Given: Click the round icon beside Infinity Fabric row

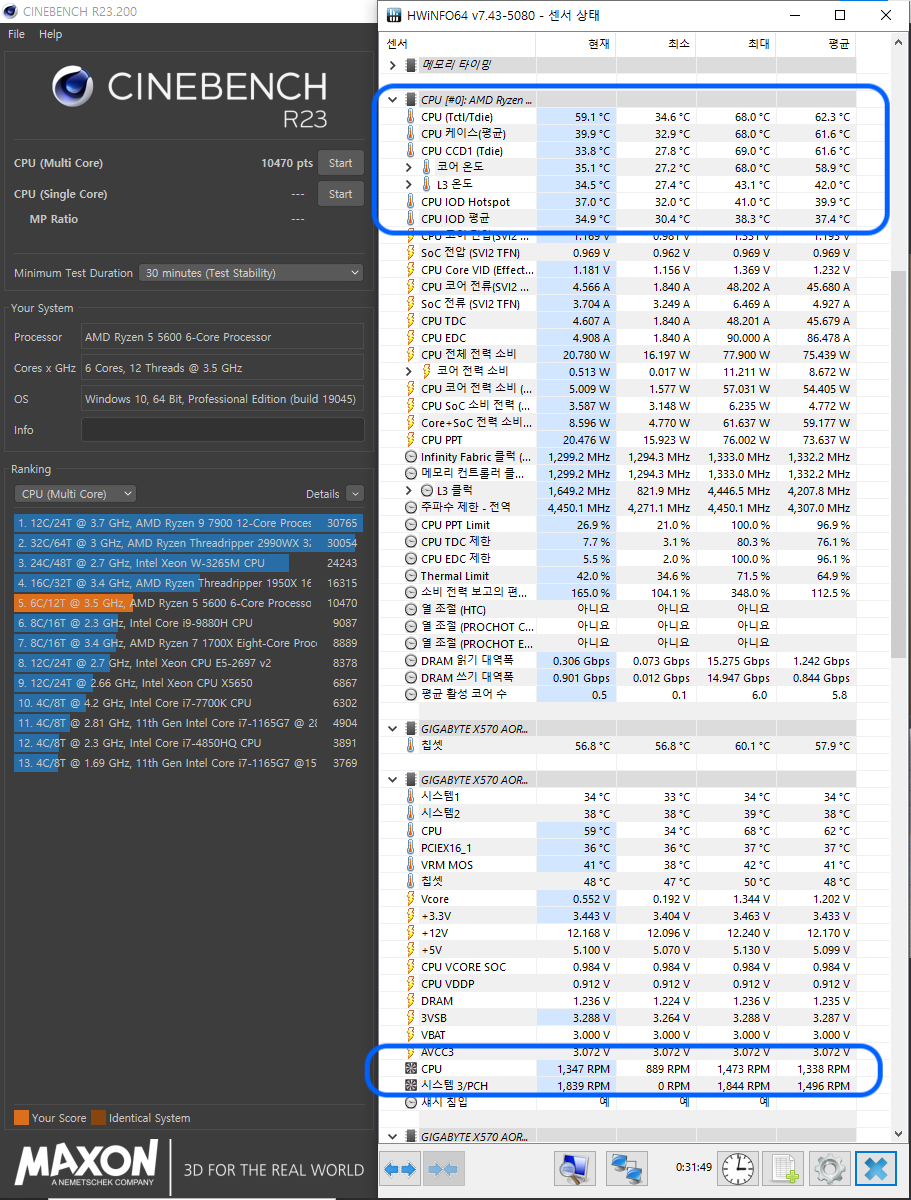Looking at the screenshot, I should (410, 457).
